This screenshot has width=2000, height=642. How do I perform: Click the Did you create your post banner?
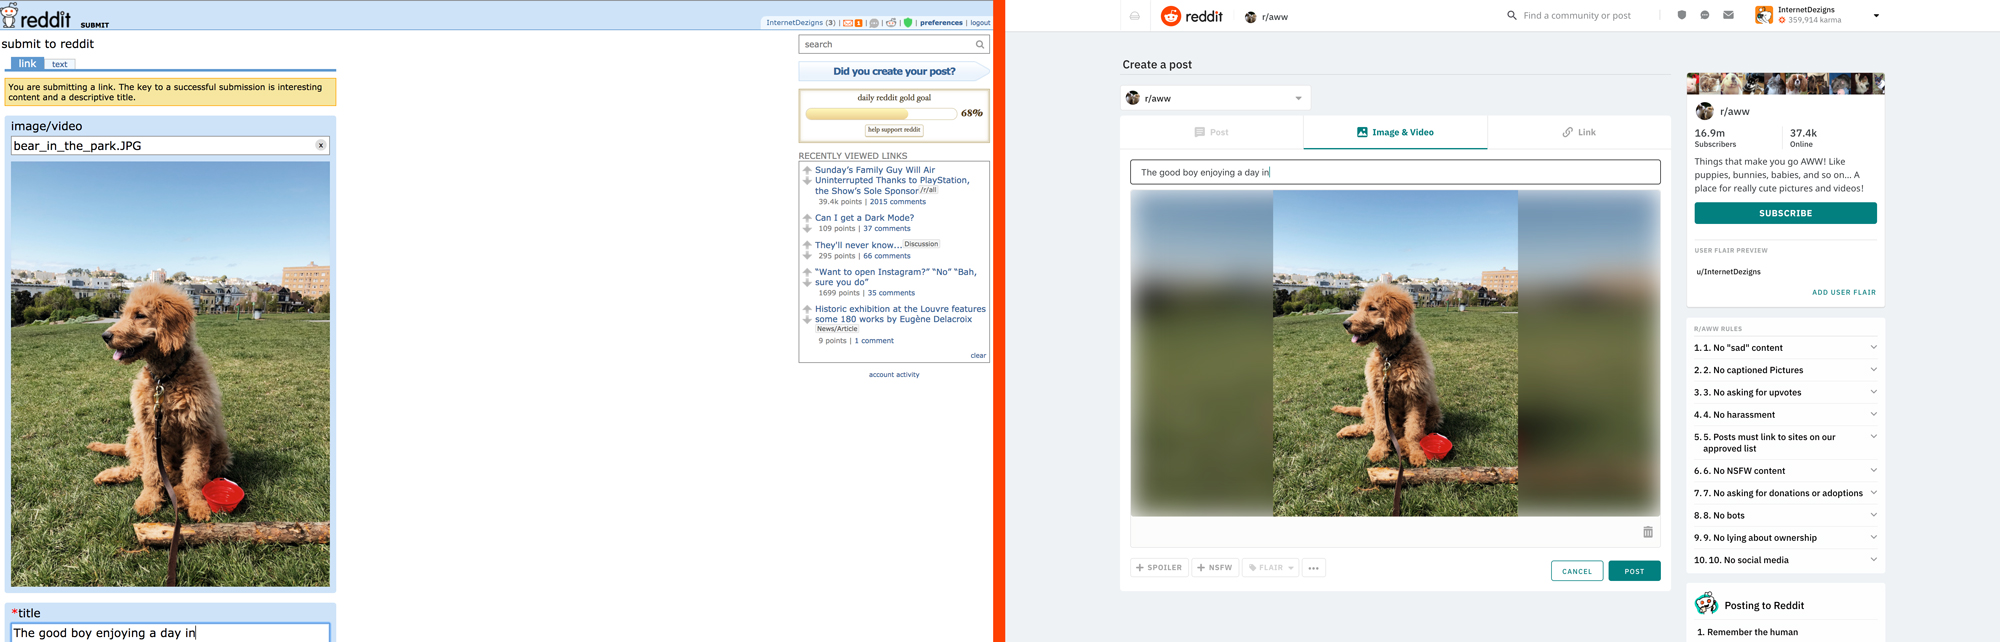click(x=894, y=71)
